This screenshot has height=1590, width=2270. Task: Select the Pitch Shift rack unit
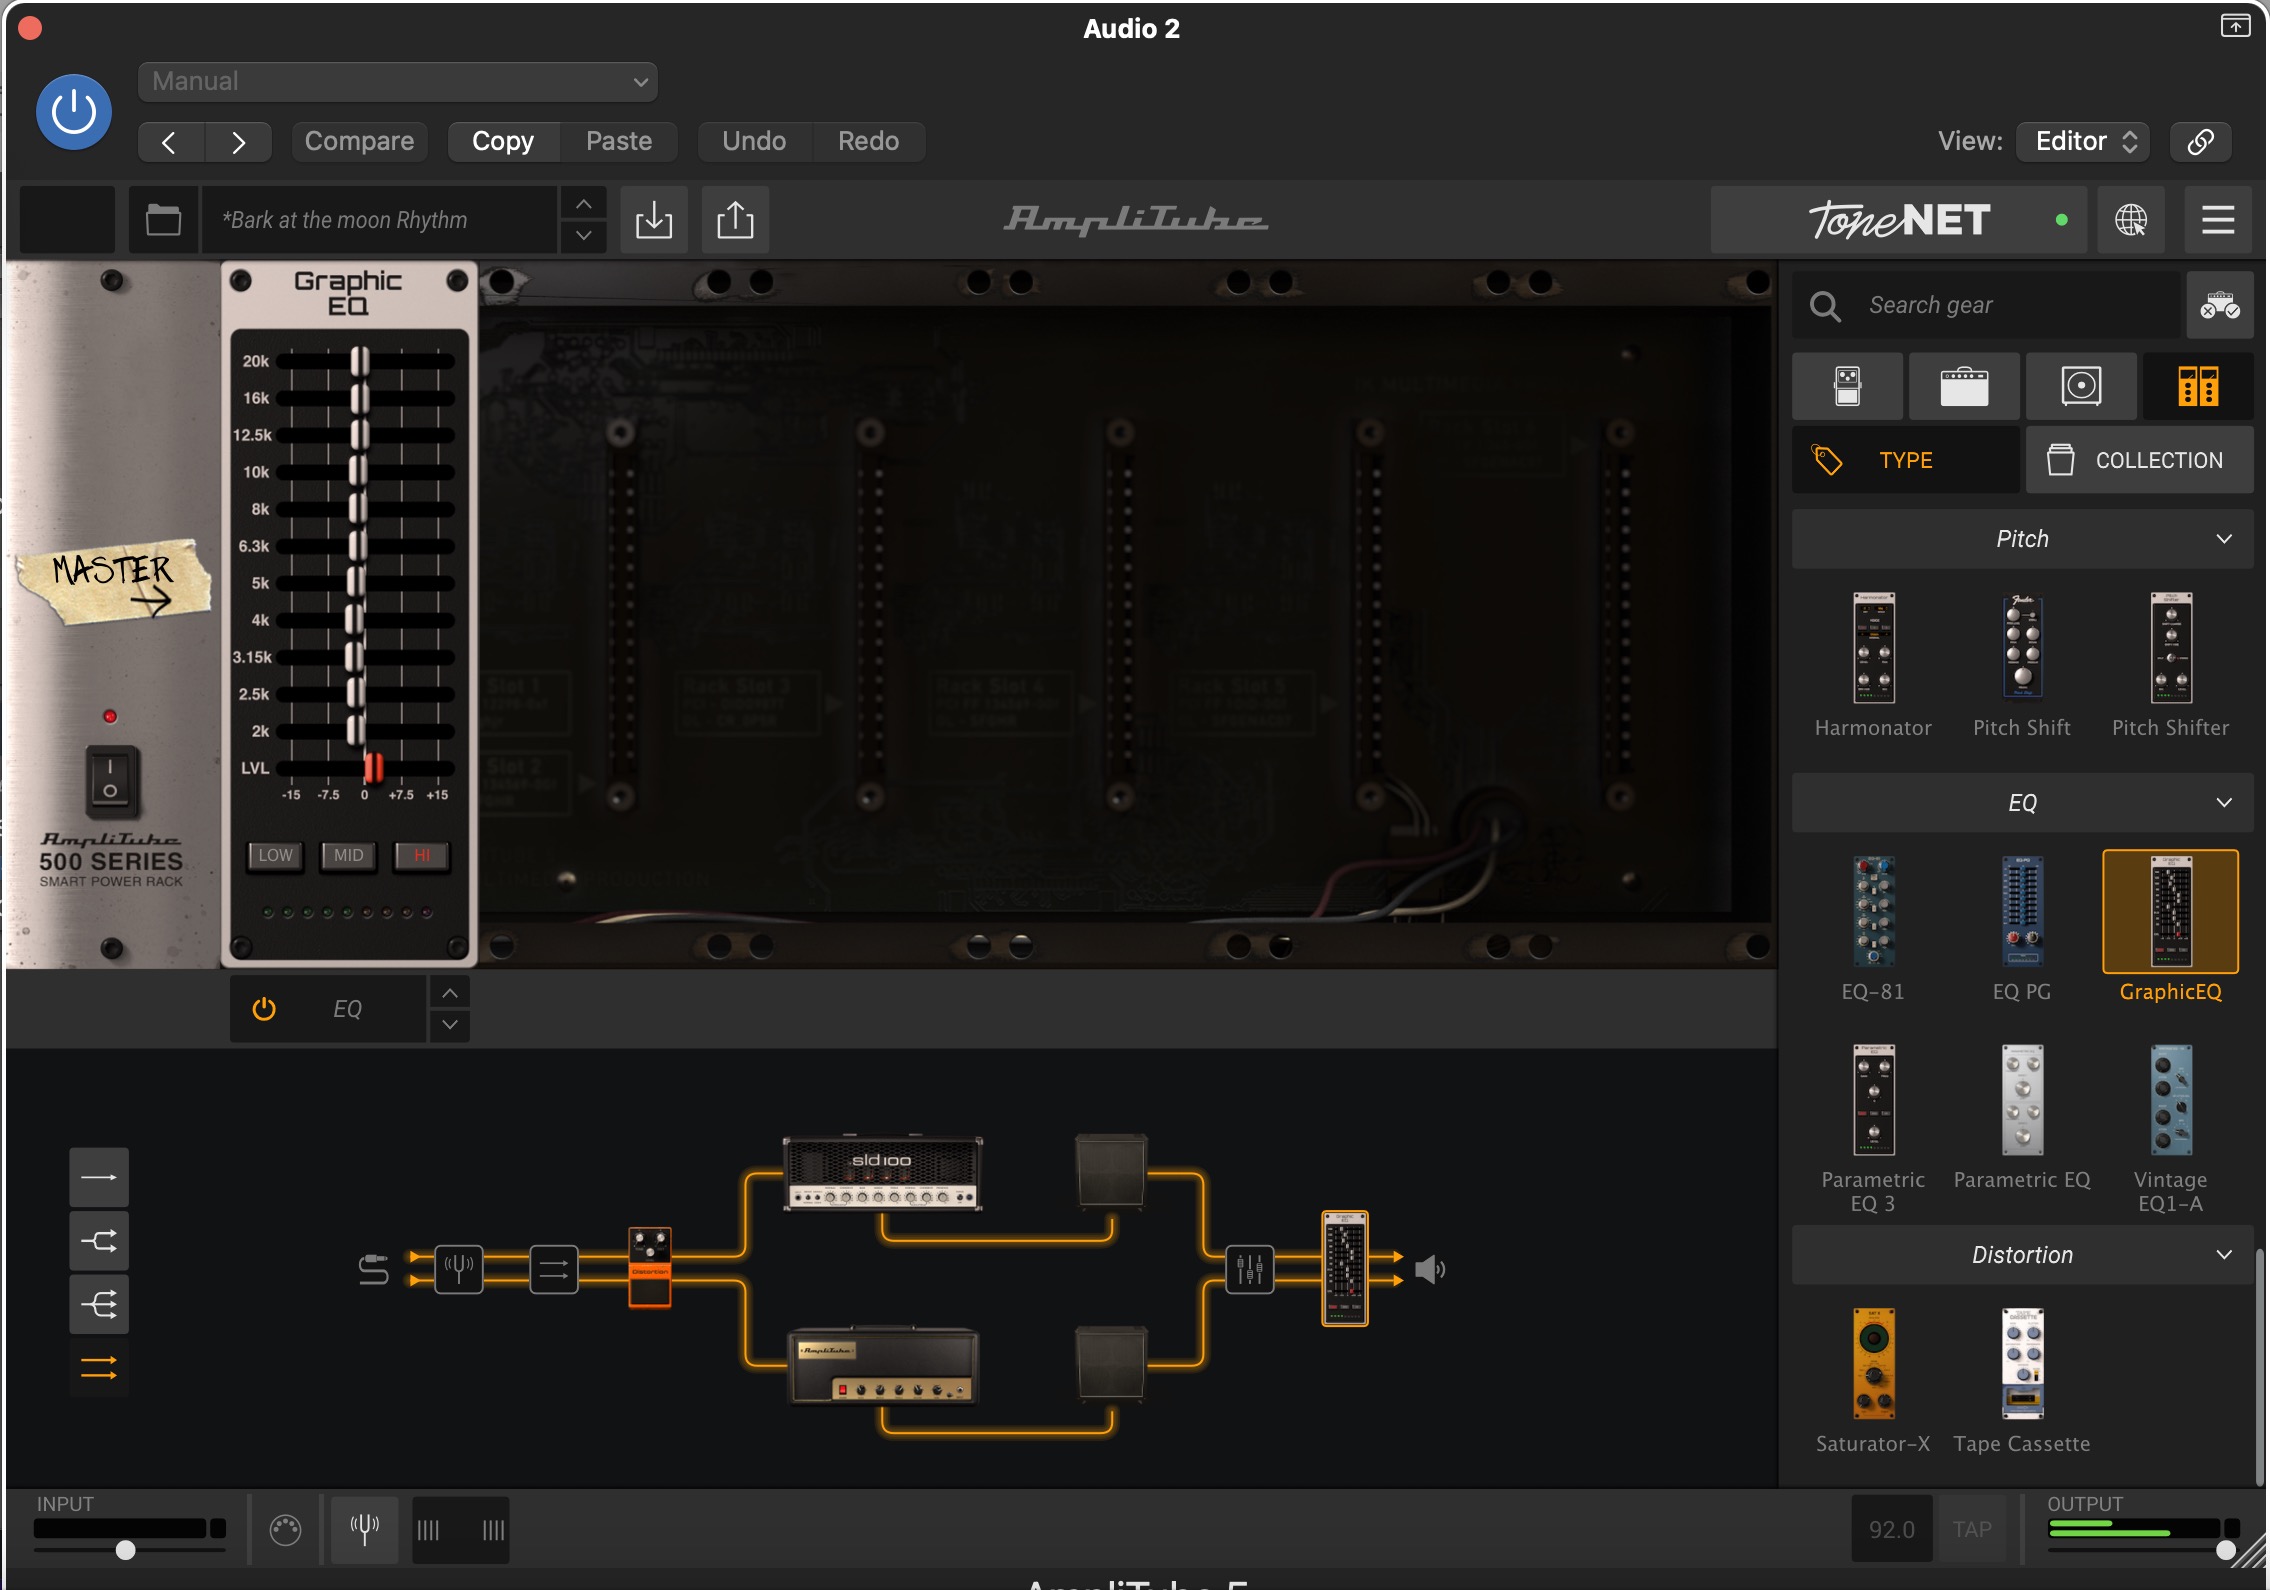[x=2022, y=665]
